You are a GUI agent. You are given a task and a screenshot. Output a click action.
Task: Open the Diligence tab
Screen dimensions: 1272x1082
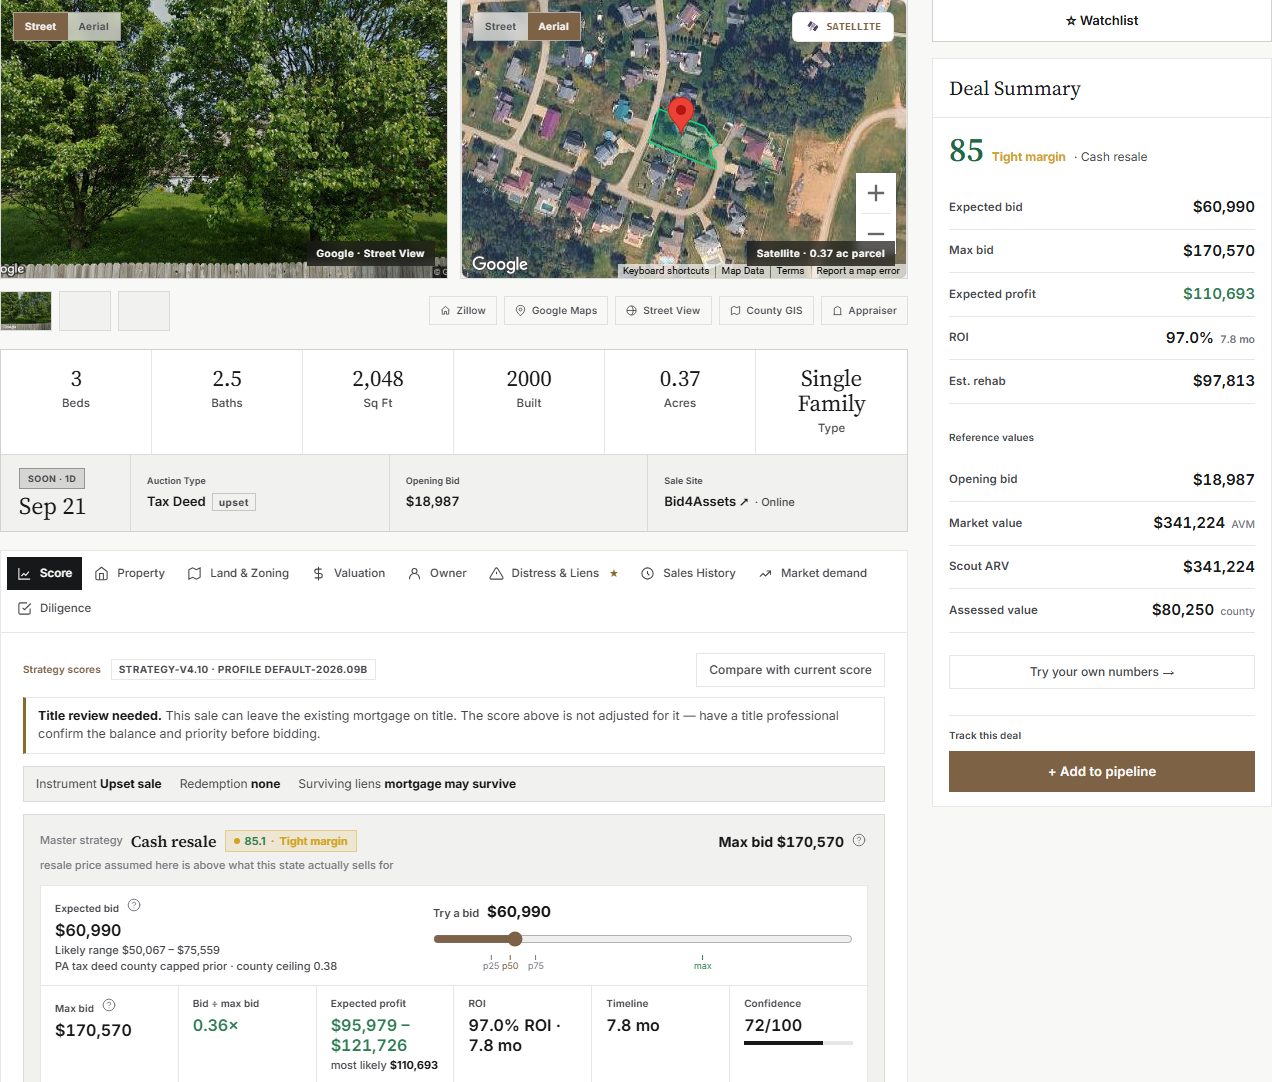point(55,608)
